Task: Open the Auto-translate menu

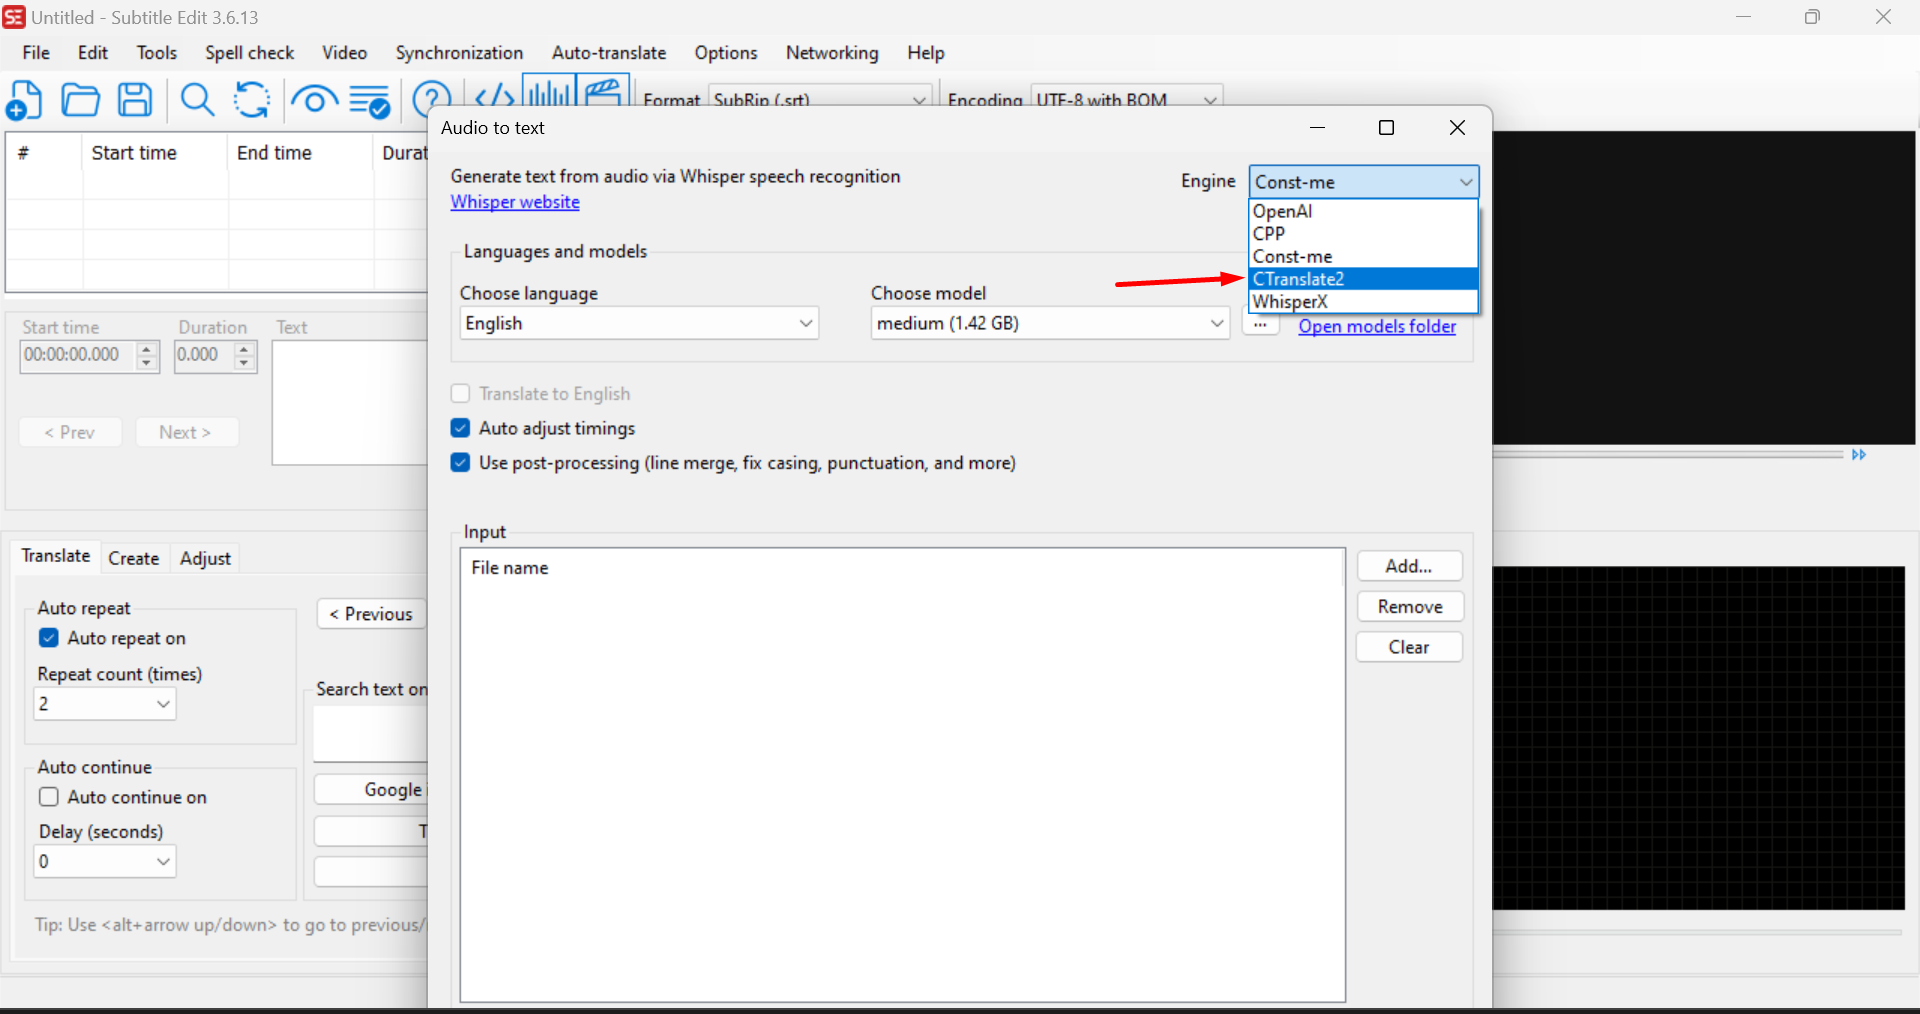Action: [609, 53]
